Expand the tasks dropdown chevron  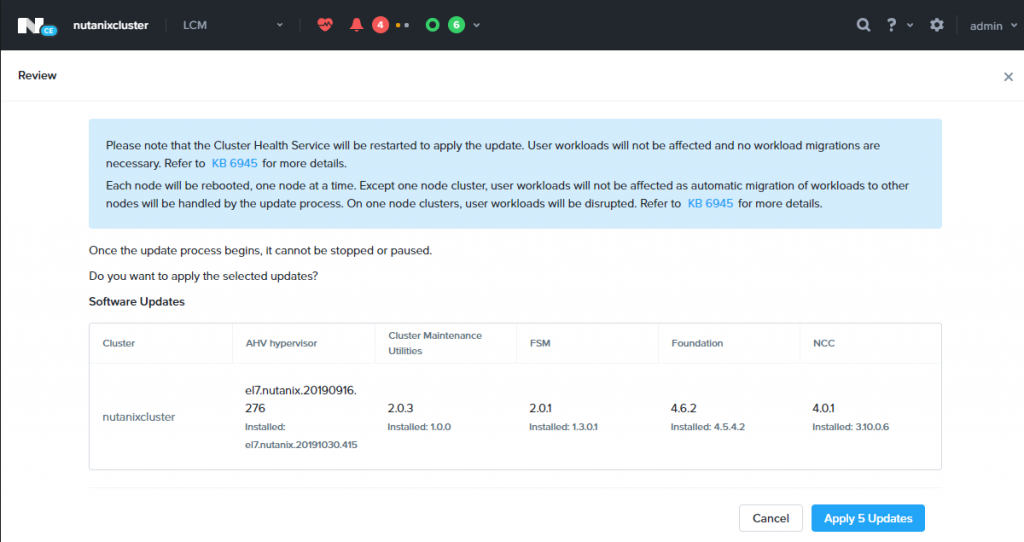(477, 25)
